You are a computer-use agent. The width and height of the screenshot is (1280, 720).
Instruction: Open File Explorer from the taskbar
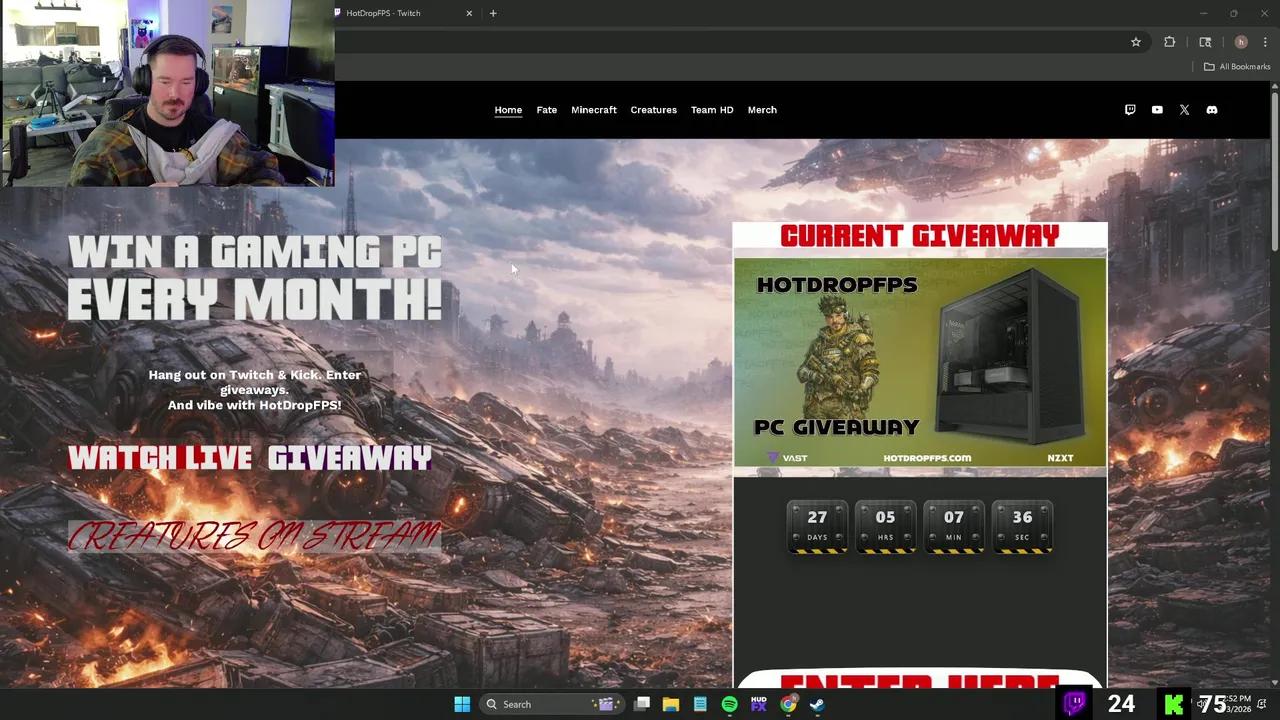click(x=671, y=704)
